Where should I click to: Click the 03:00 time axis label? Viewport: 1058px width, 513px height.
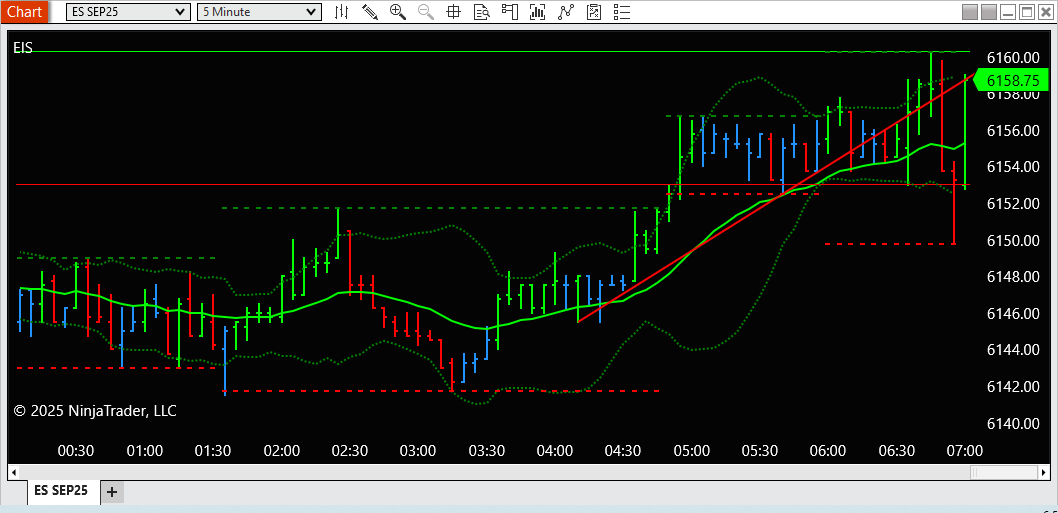(418, 450)
